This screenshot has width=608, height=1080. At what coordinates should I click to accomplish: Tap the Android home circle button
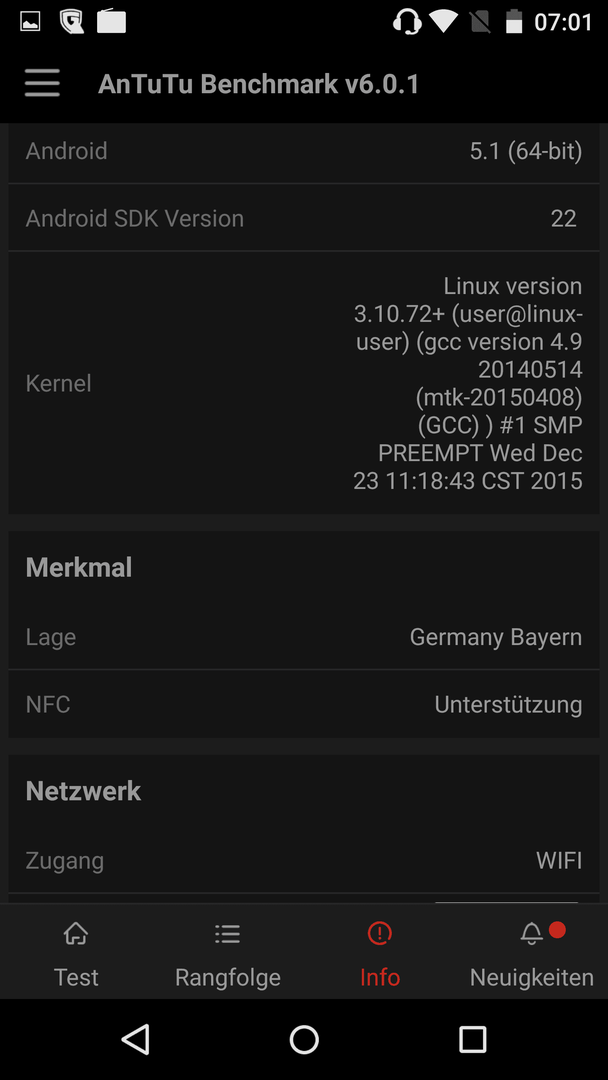(x=304, y=1039)
